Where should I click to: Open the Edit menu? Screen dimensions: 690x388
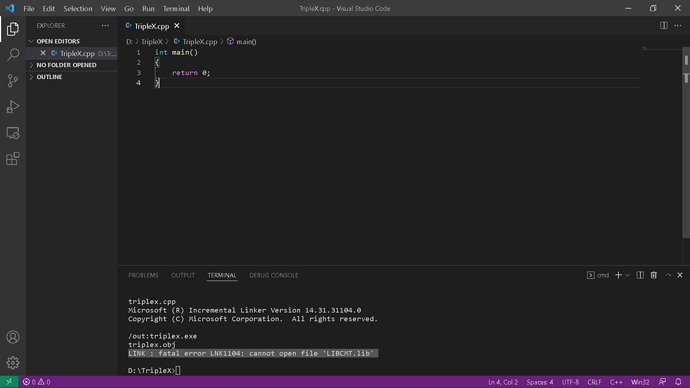pos(48,8)
